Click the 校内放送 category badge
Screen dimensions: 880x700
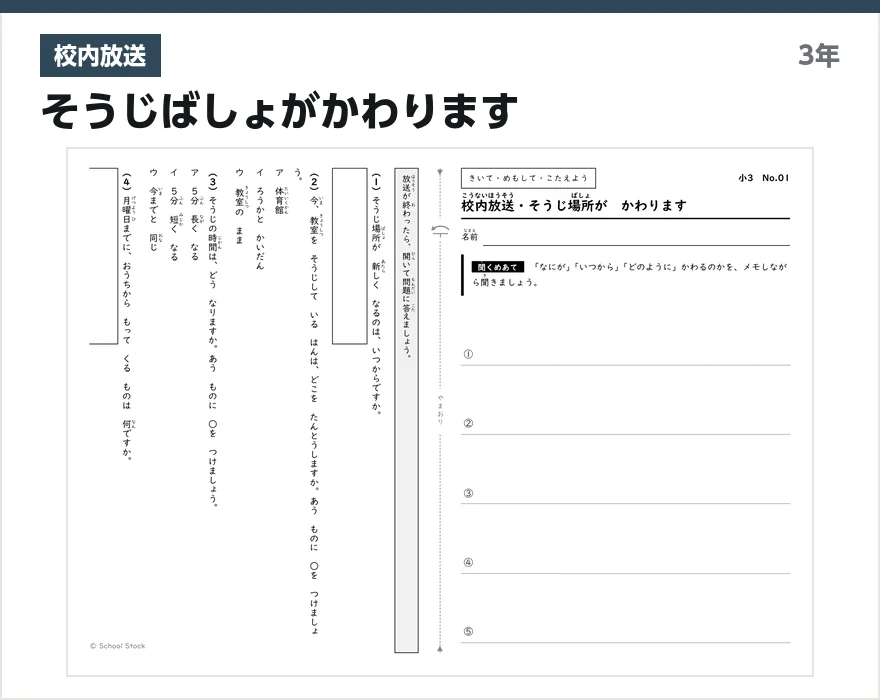pyautogui.click(x=100, y=56)
